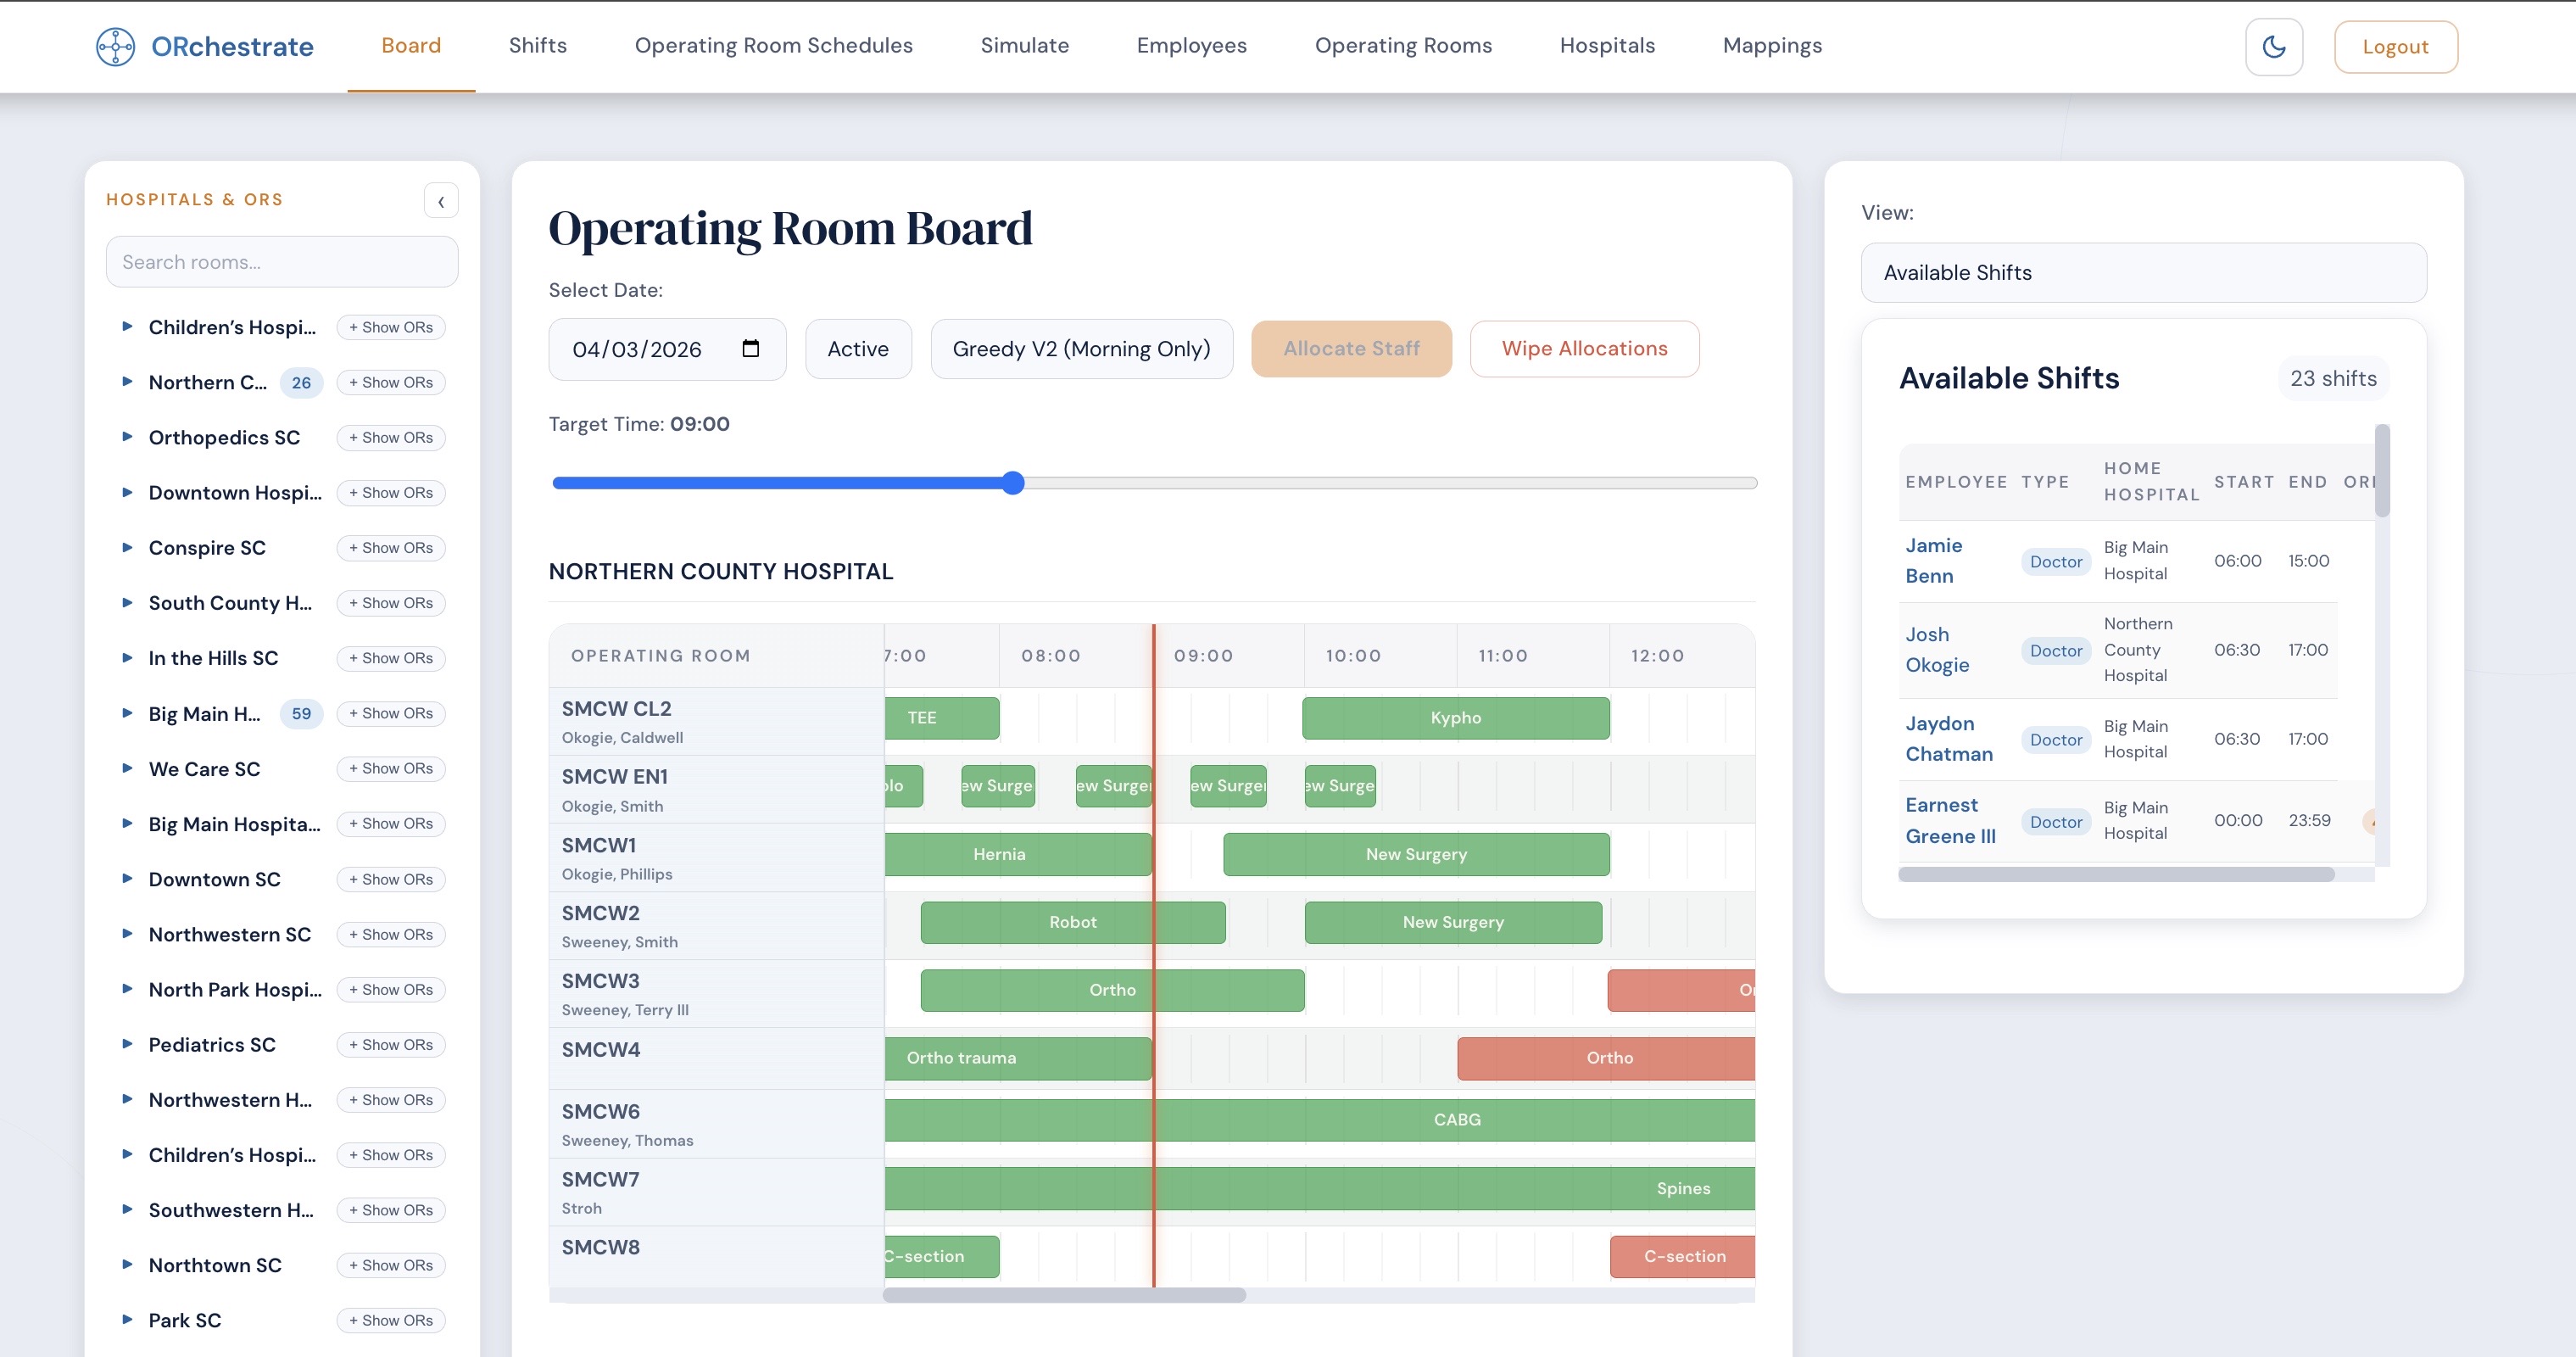The width and height of the screenshot is (2576, 1357).
Task: Select the Kypho surgery block
Action: point(1455,717)
